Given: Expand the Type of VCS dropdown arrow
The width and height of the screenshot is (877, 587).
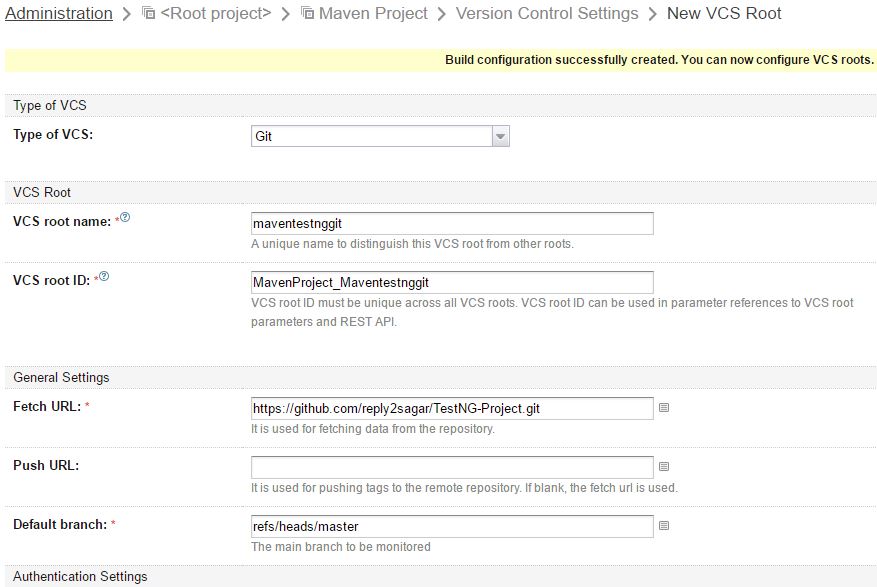Looking at the screenshot, I should (x=501, y=136).
